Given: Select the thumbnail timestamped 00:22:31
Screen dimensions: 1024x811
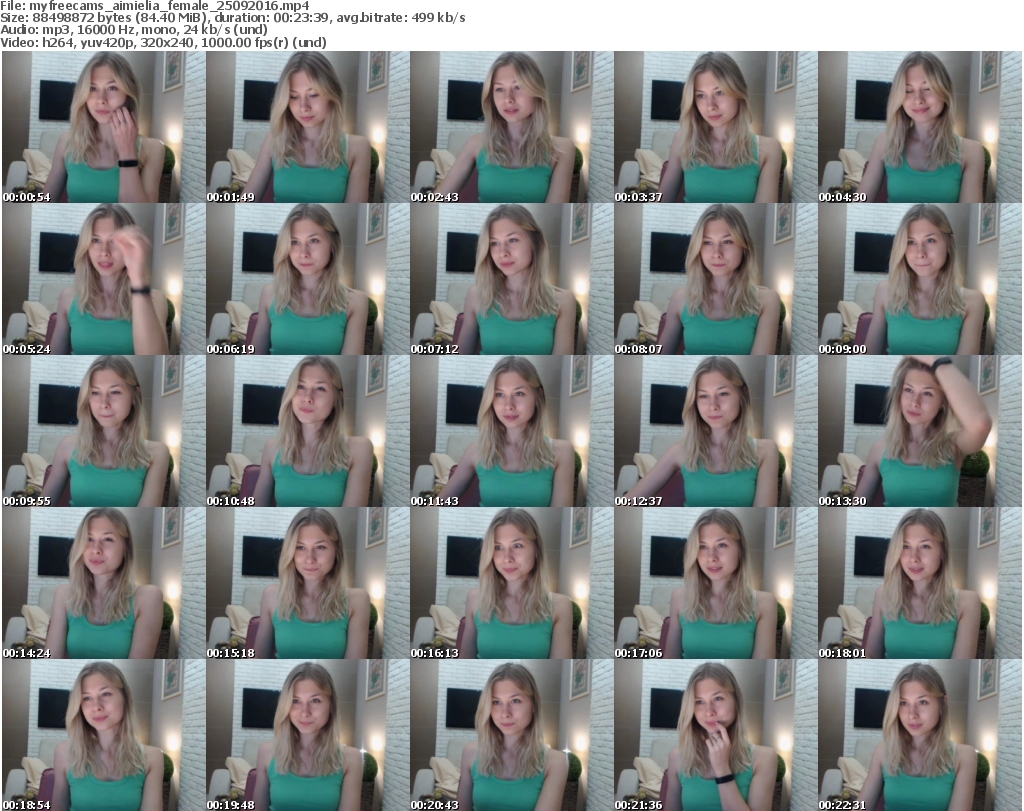Looking at the screenshot, I should pyautogui.click(x=920, y=735).
